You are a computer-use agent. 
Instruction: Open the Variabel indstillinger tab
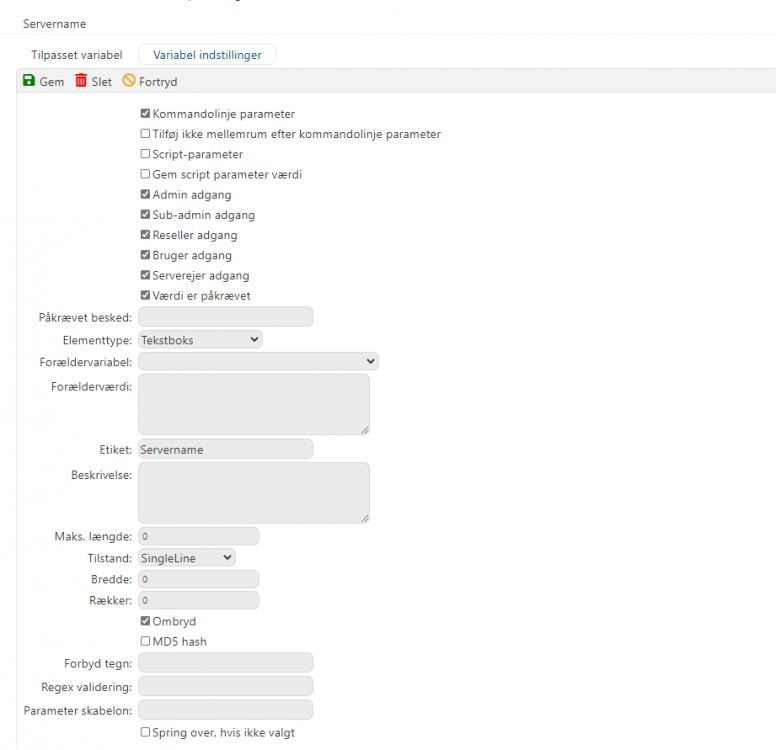tap(207, 55)
